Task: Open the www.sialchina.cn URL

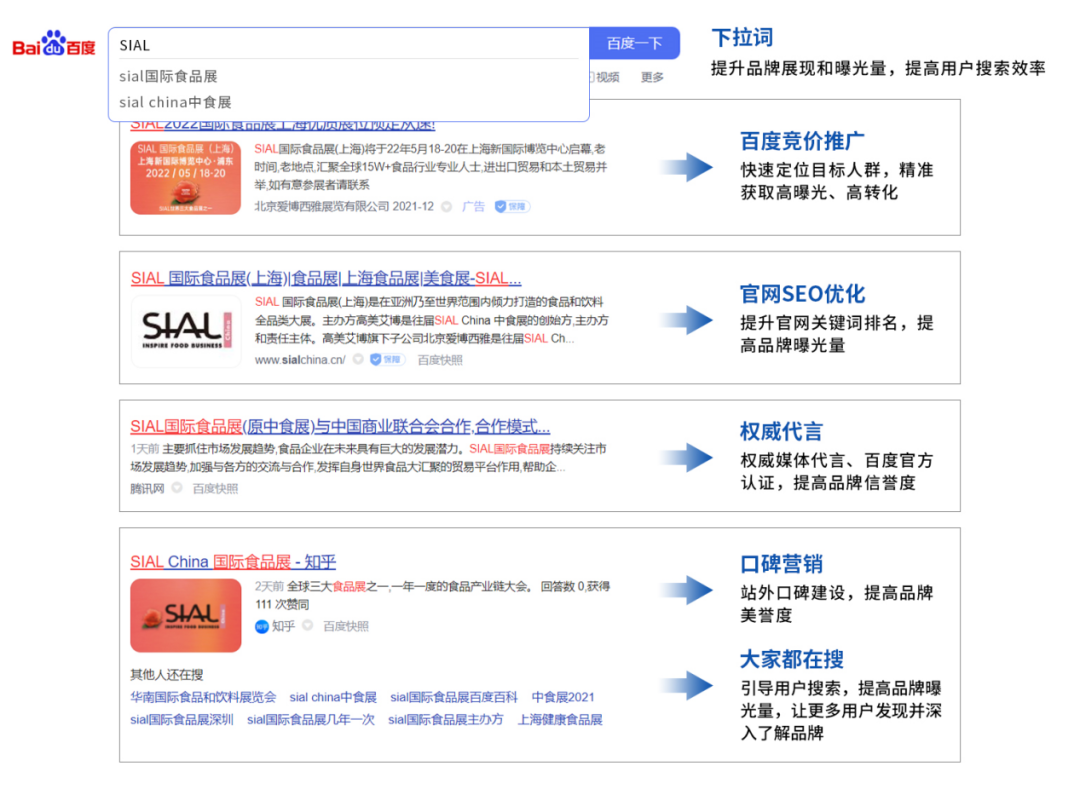Action: [x=300, y=359]
